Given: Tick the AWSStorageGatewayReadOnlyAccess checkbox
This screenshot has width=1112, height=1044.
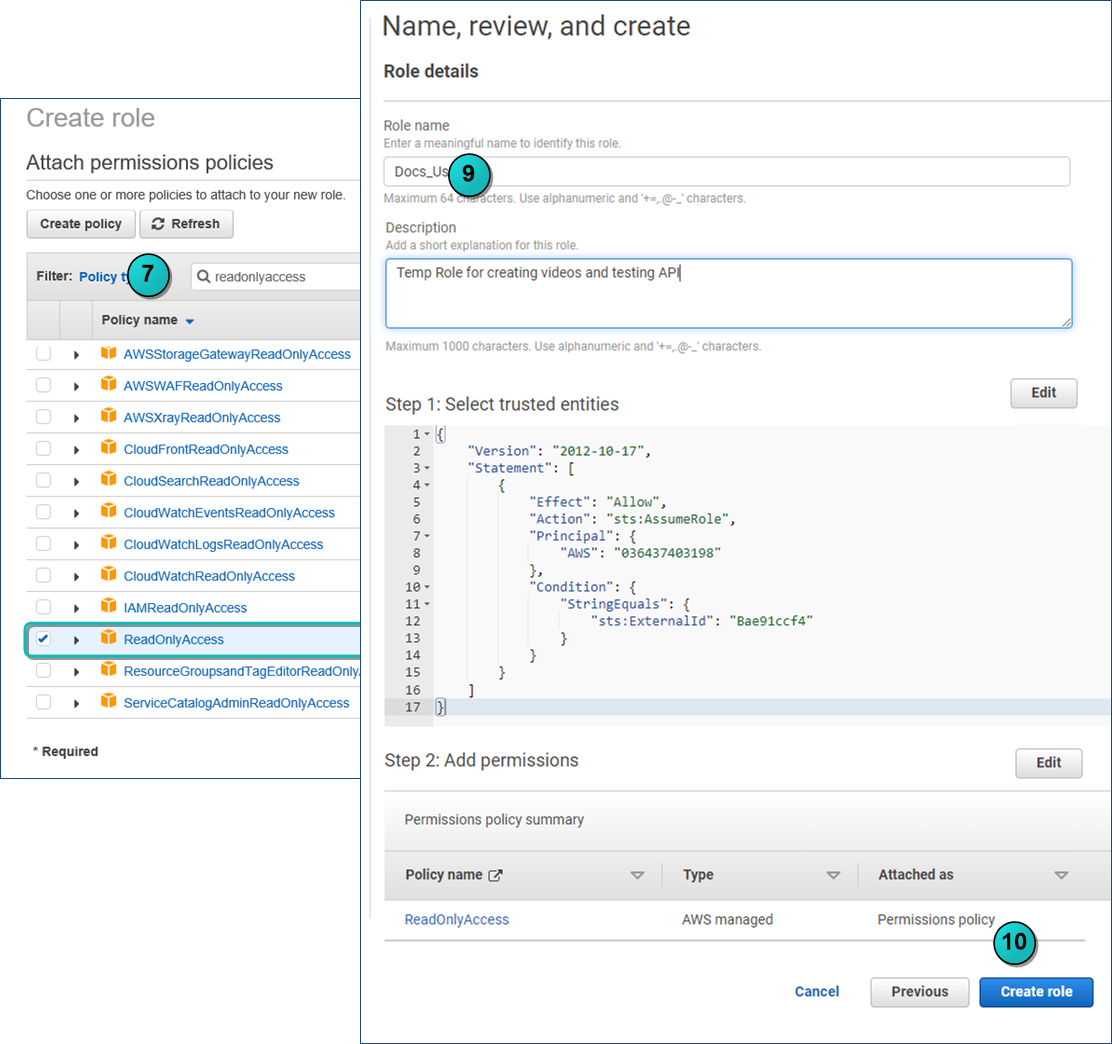Looking at the screenshot, I should tap(43, 353).
